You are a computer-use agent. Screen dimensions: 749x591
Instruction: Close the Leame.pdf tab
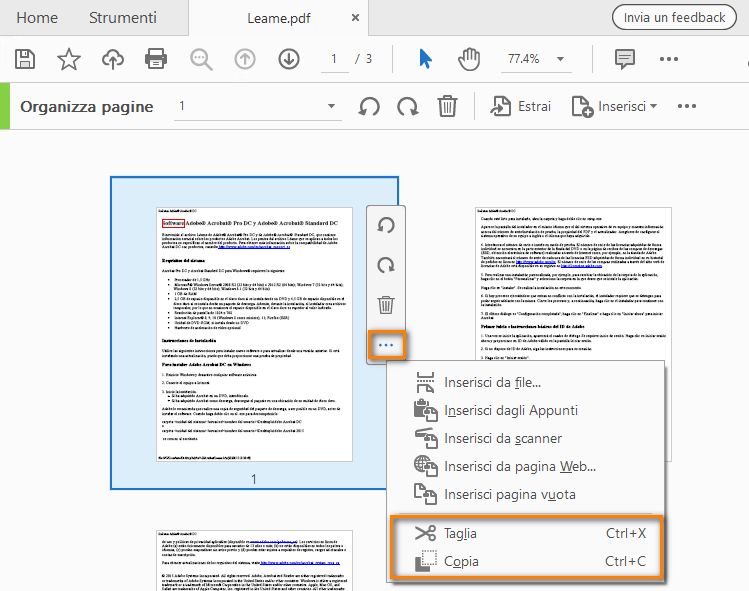point(355,18)
